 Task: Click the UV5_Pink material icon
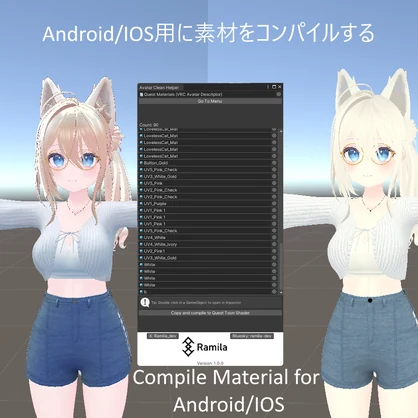[141, 183]
